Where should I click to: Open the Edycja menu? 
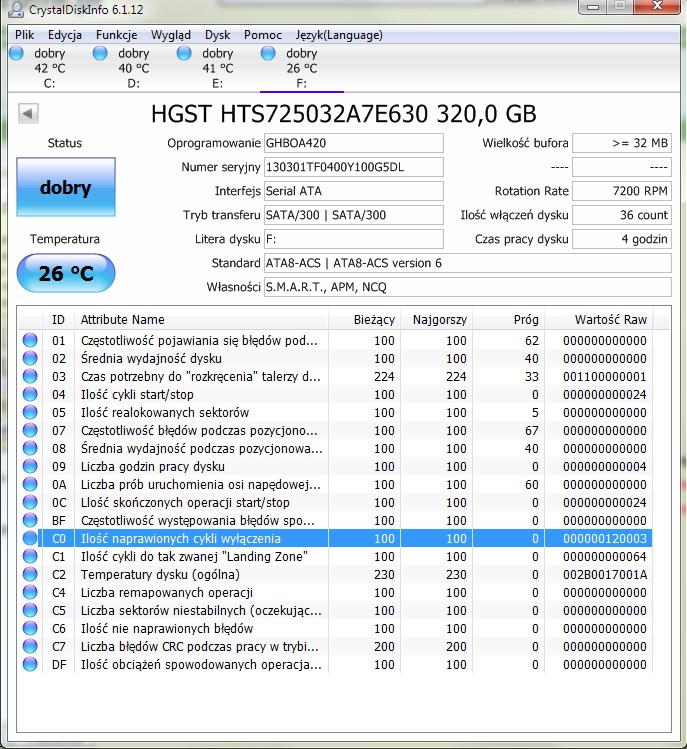64,35
